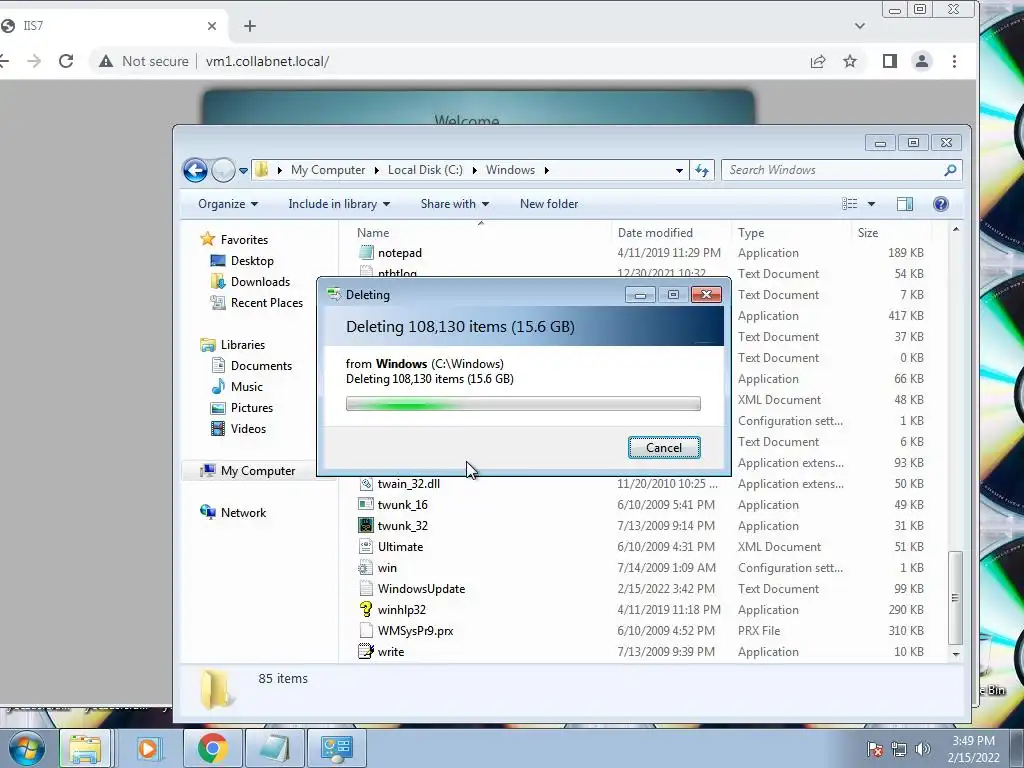Open Windows Start menu
The height and width of the screenshot is (768, 1024).
(x=27, y=748)
